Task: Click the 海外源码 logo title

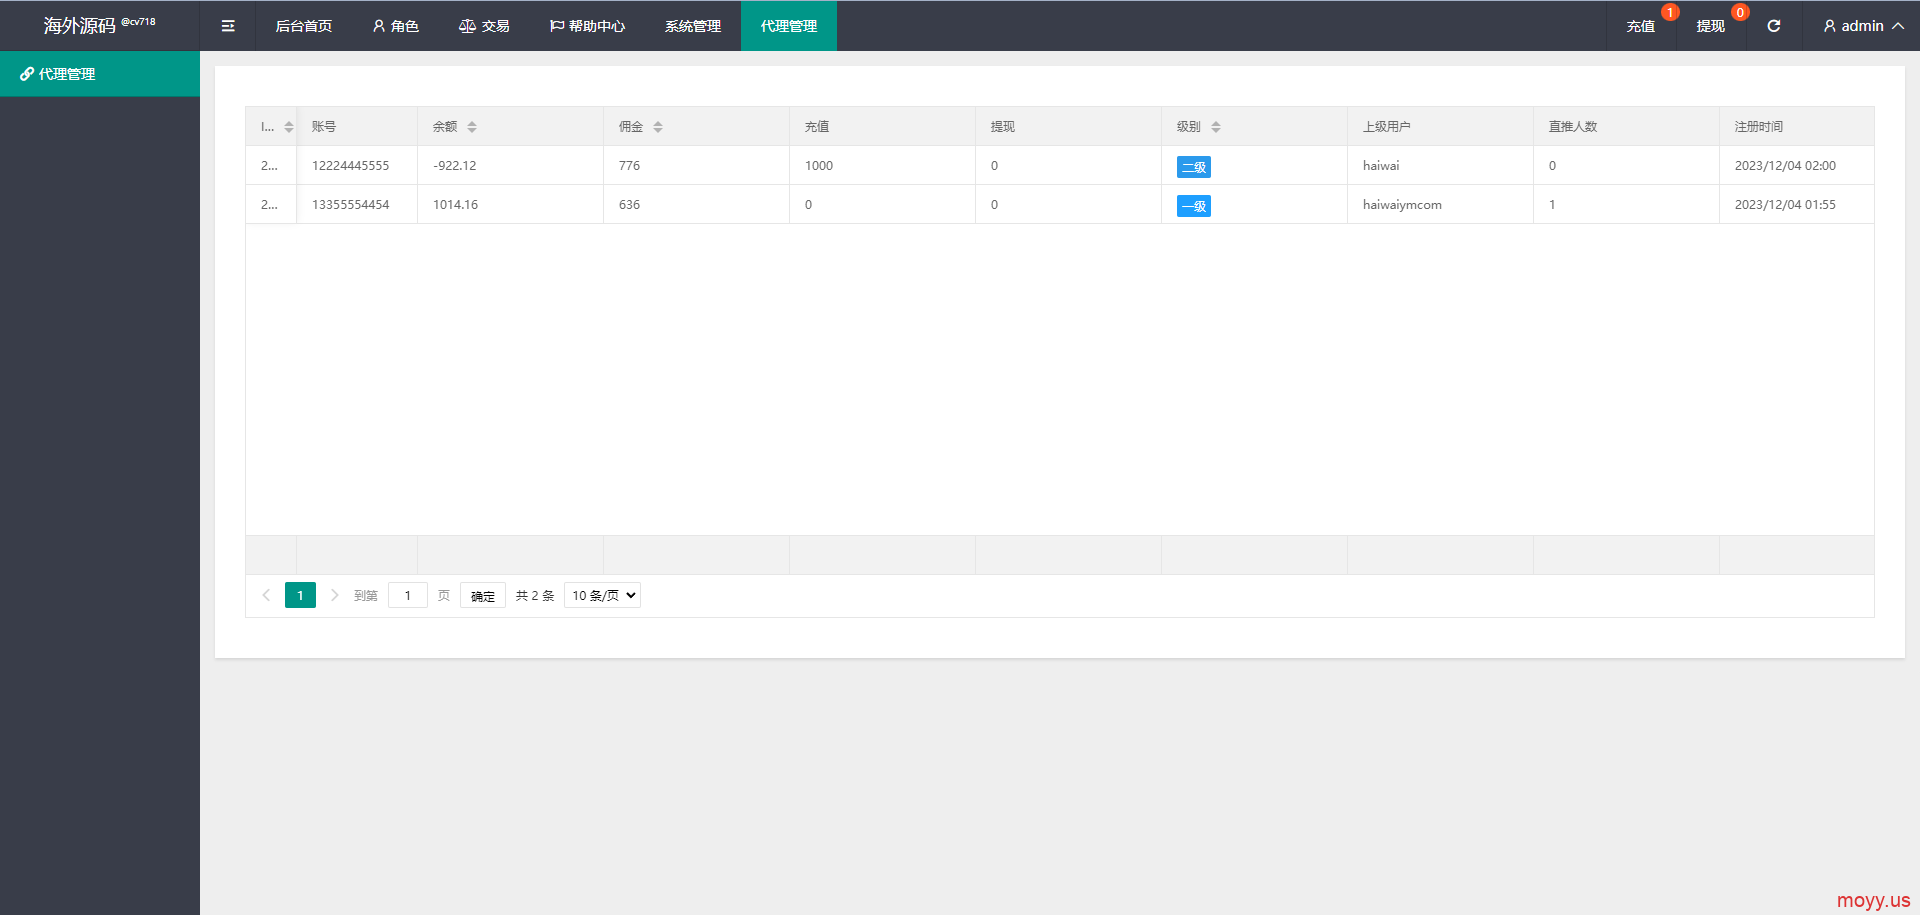Action: [80, 26]
